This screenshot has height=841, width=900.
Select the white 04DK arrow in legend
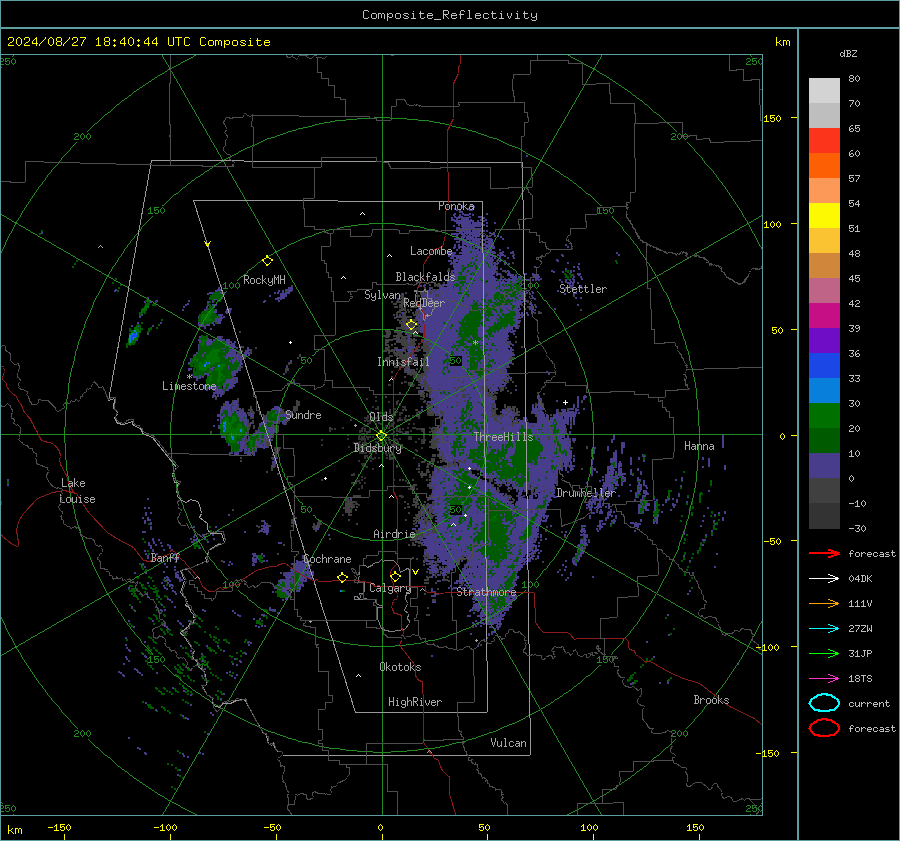coord(824,578)
